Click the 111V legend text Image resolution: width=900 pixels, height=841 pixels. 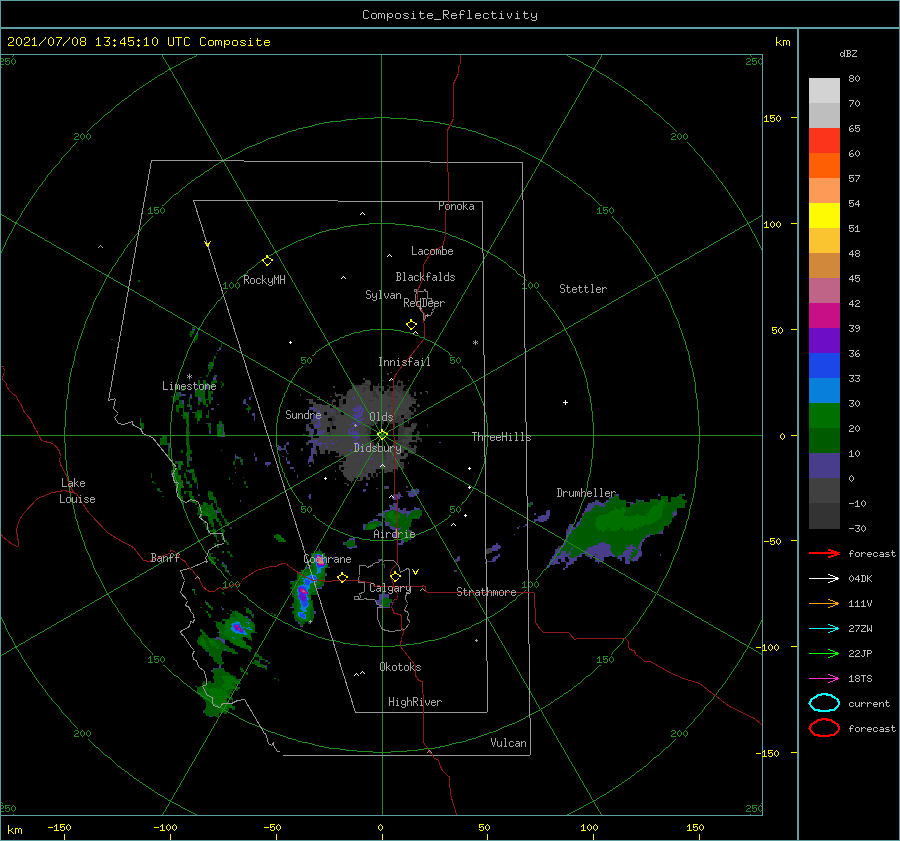tap(860, 603)
